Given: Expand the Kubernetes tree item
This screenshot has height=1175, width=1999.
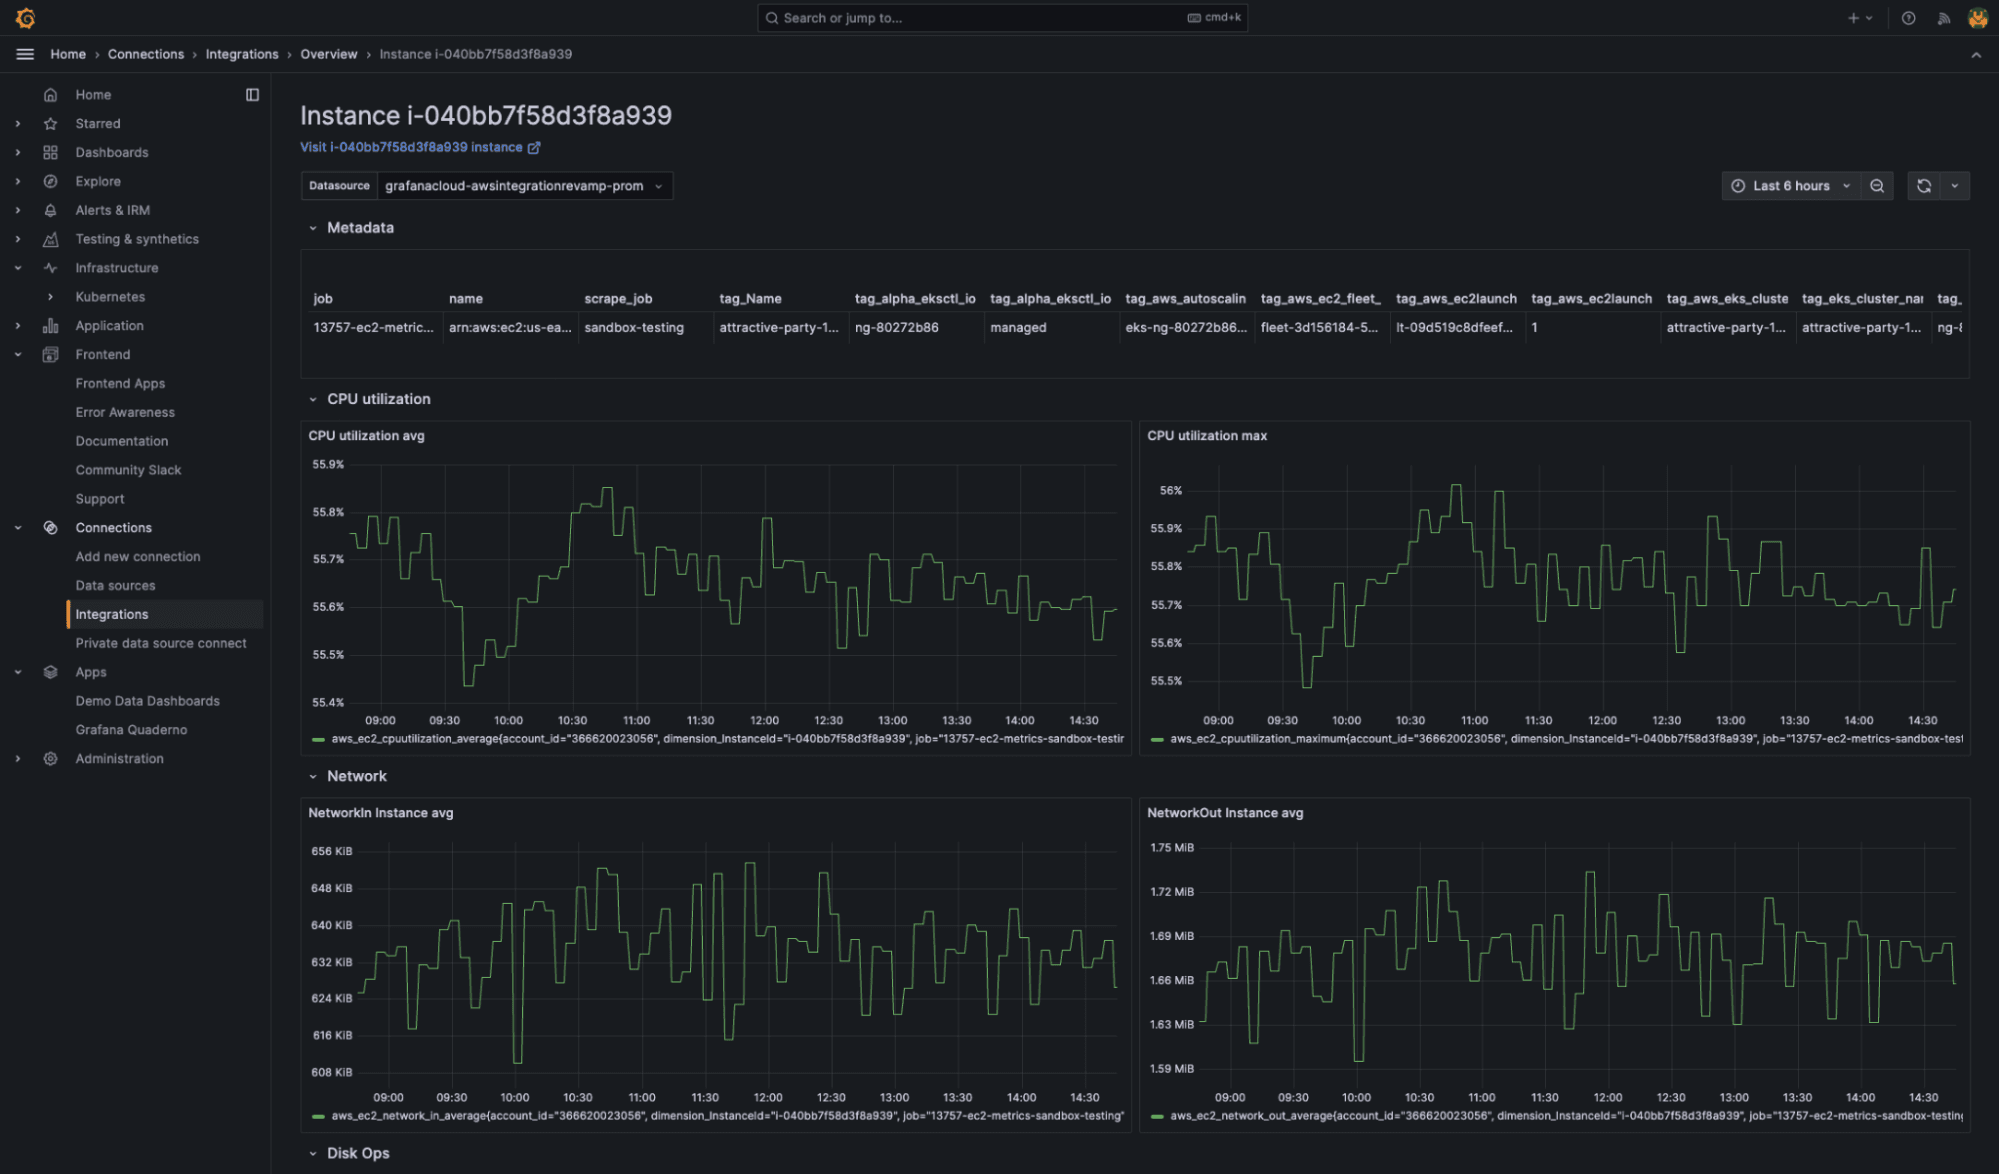Looking at the screenshot, I should tap(48, 296).
